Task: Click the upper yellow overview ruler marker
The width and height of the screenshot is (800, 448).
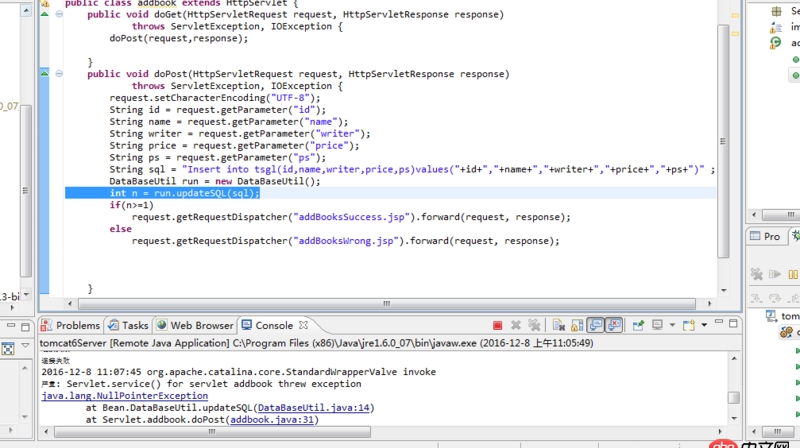Action: click(x=735, y=16)
